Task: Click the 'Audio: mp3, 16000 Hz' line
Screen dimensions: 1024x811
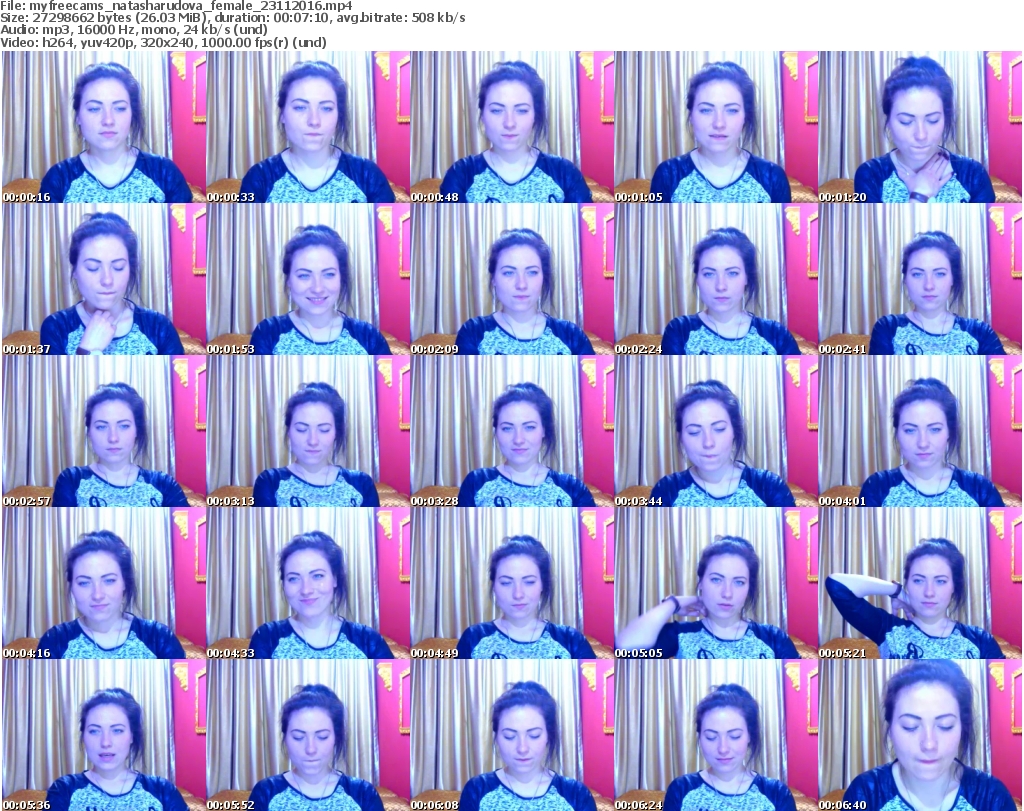Action: pos(134,30)
